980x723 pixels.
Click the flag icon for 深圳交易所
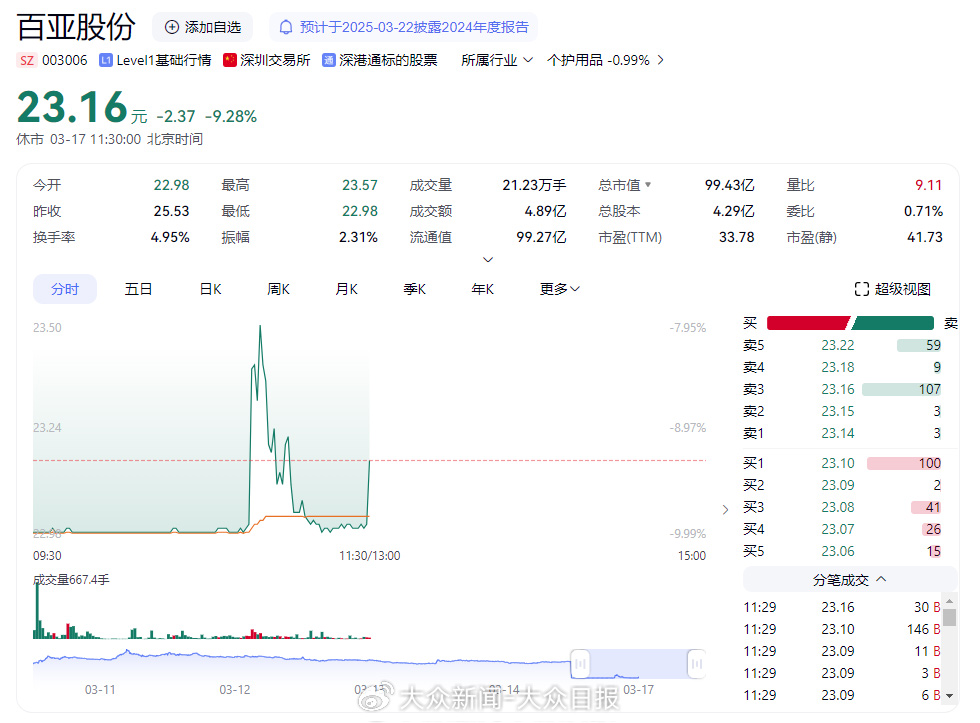pyautogui.click(x=229, y=60)
